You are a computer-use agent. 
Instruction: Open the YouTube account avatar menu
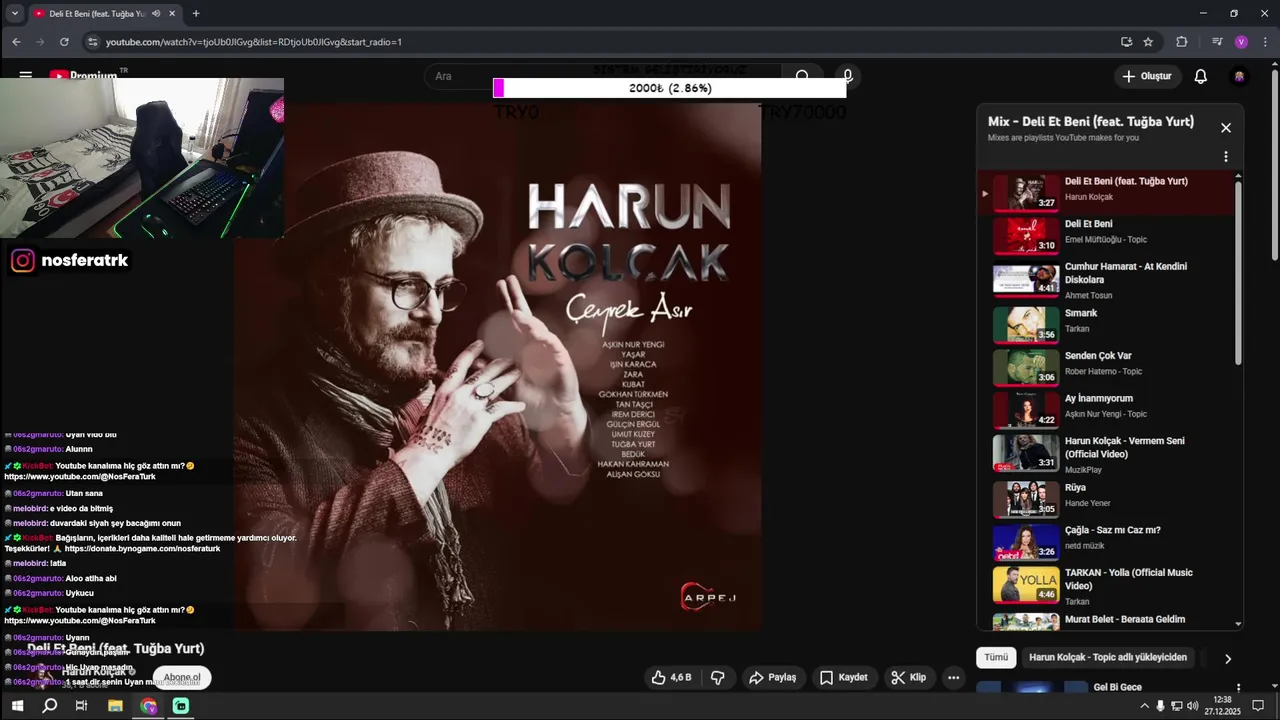tap(1239, 76)
